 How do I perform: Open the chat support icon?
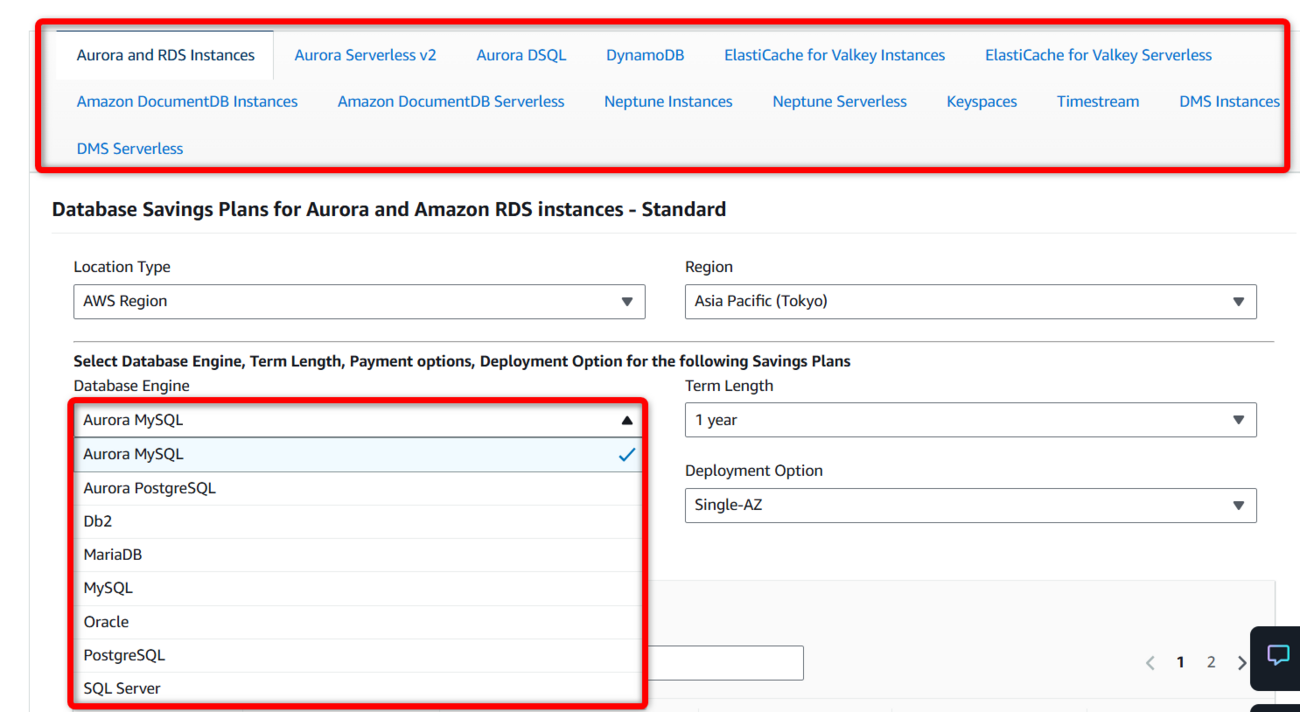[1277, 657]
